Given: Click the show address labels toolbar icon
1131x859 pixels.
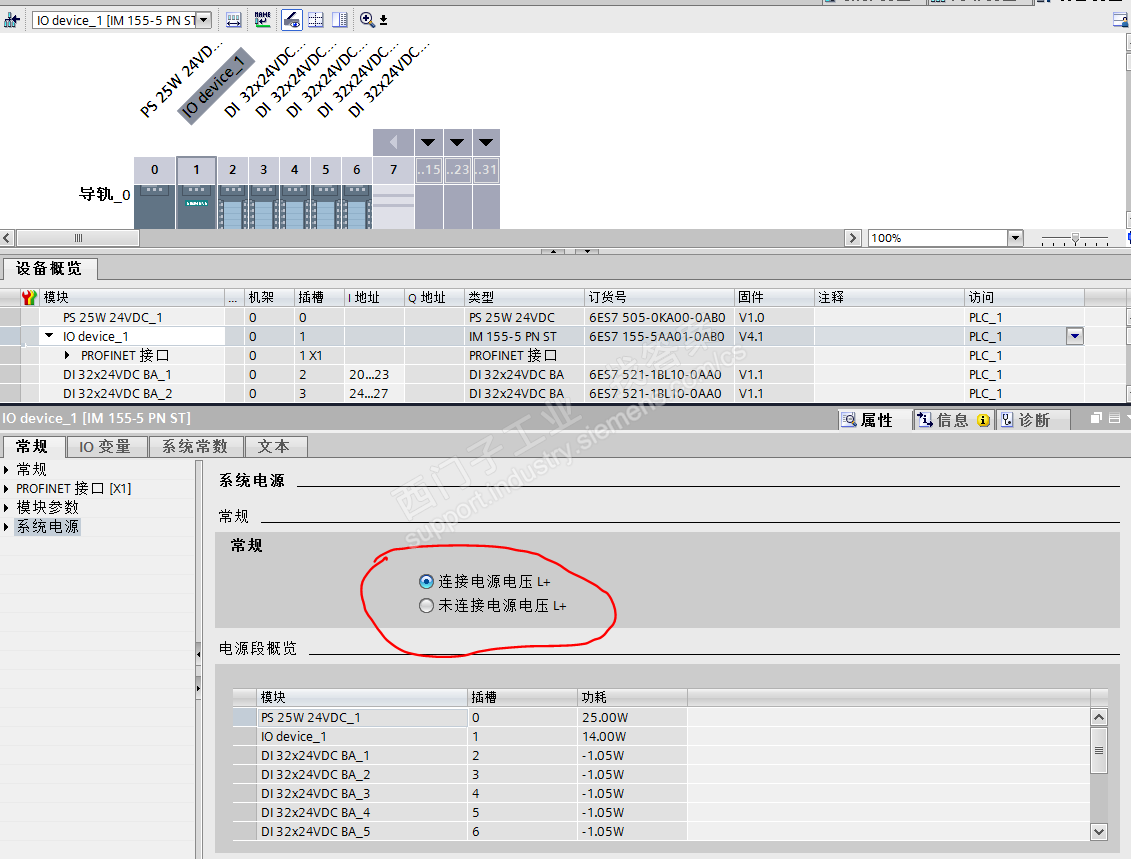Looking at the screenshot, I should pyautogui.click(x=234, y=20).
